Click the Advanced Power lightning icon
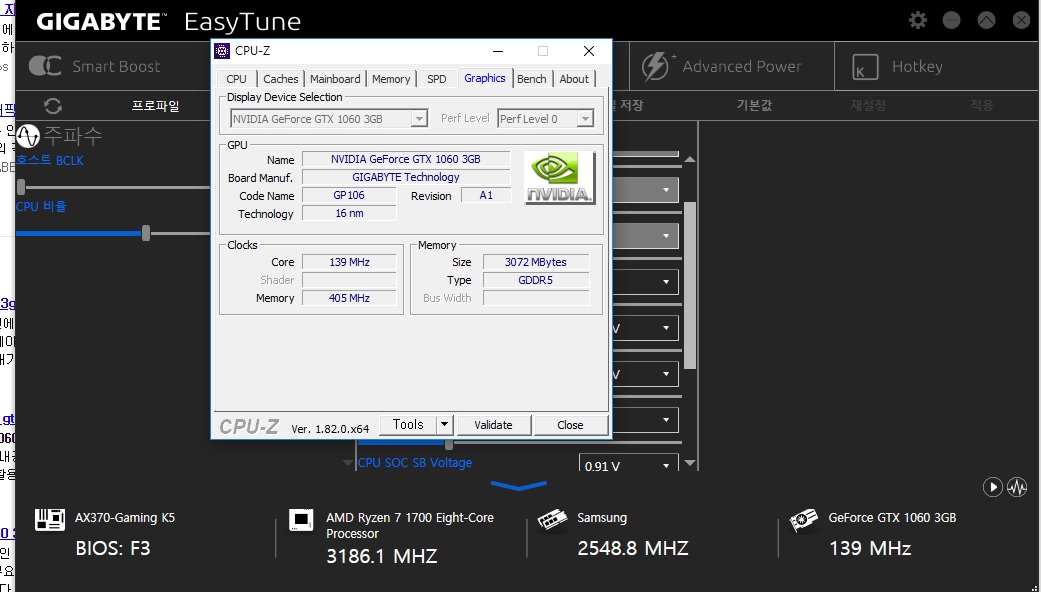1041x592 pixels. pos(656,66)
